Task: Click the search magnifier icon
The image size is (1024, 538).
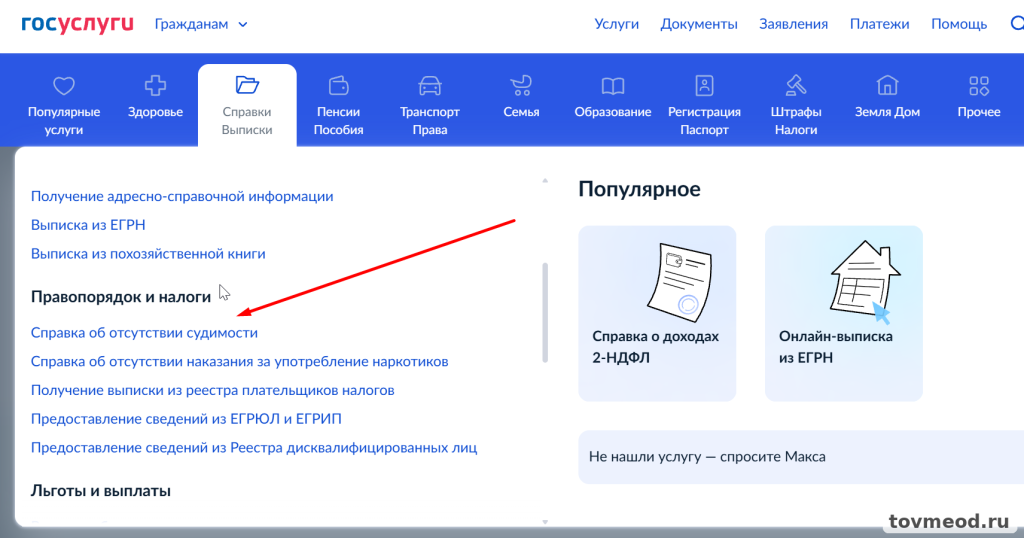Action: click(x=1017, y=24)
